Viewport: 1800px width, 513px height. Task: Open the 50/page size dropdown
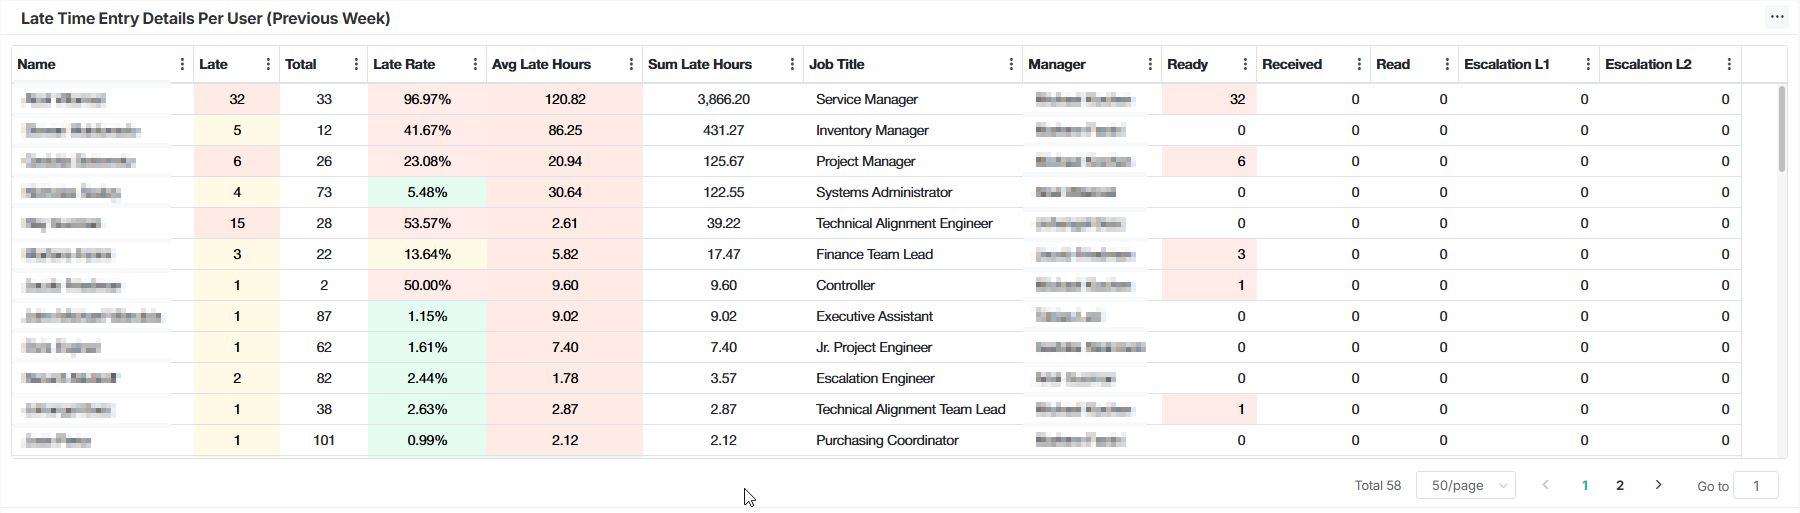1466,485
